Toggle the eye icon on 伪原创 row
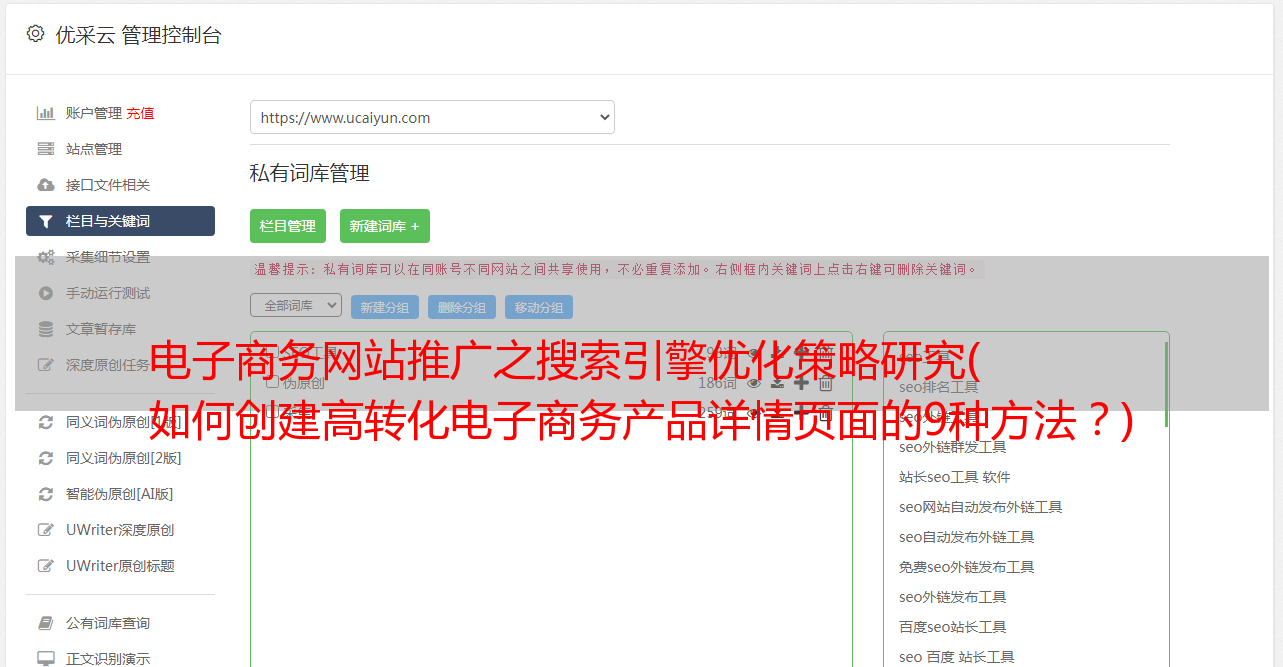Screen dimensions: 1283x667 tap(754, 383)
